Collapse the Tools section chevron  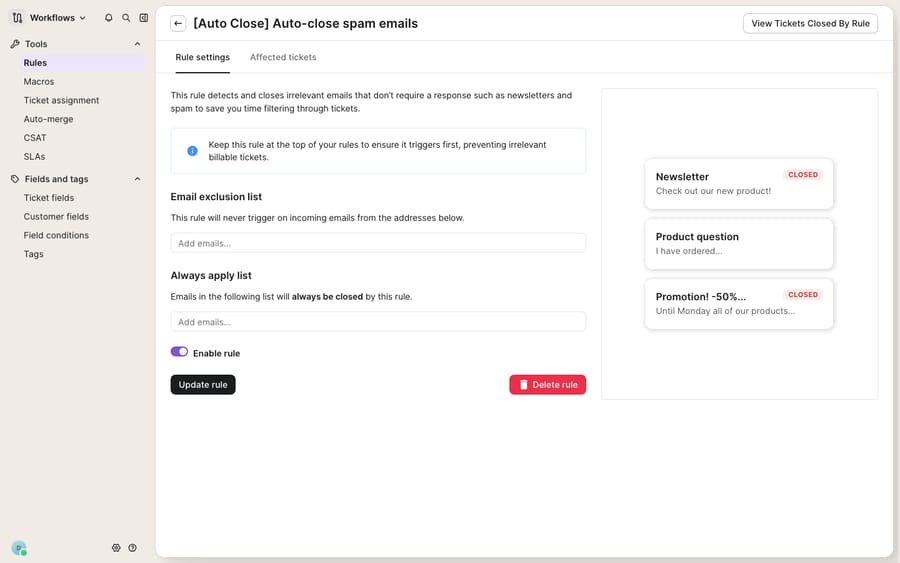(x=137, y=44)
